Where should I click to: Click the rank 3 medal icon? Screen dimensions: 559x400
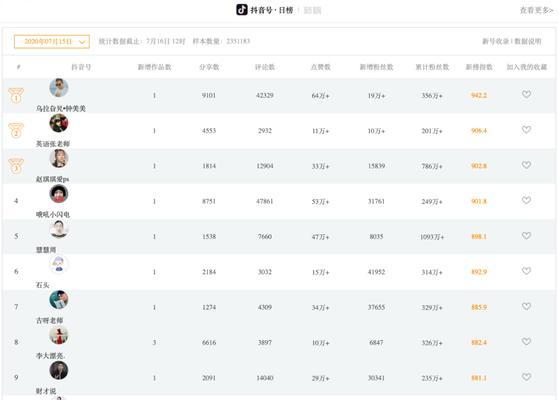click(16, 166)
